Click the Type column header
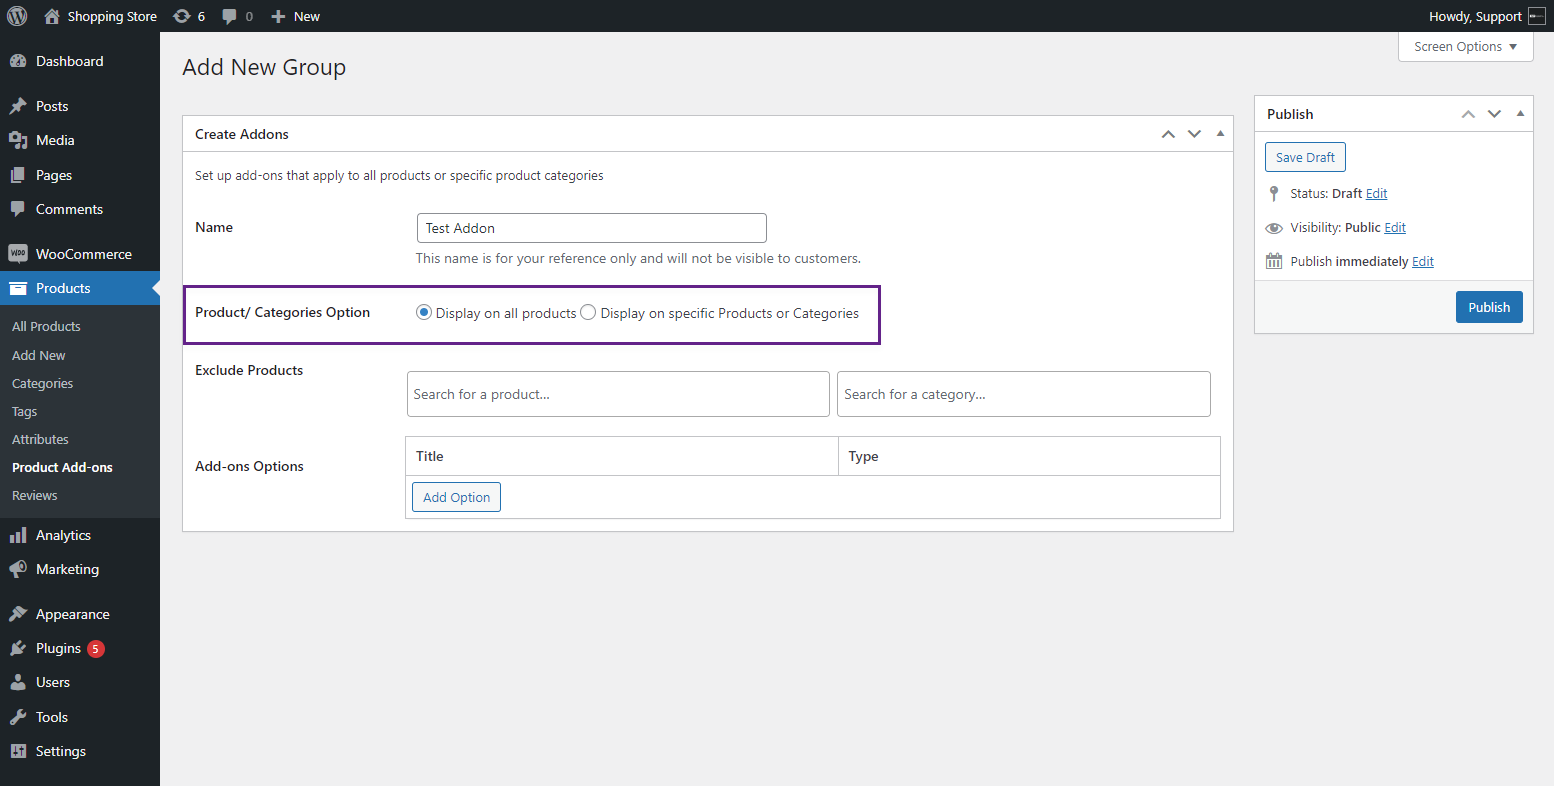This screenshot has height=786, width=1554. click(x=1029, y=456)
